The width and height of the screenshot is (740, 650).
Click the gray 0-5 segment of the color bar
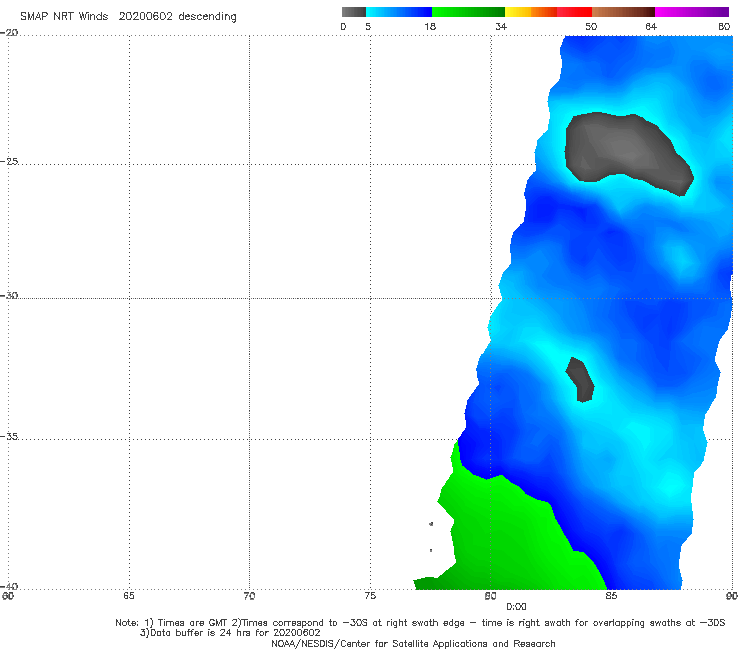(x=353, y=12)
